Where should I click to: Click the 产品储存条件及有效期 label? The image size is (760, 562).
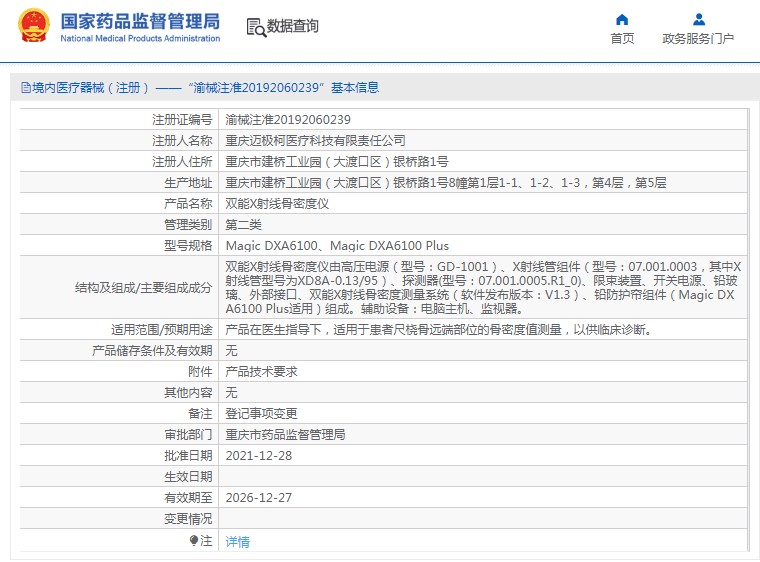[152, 351]
